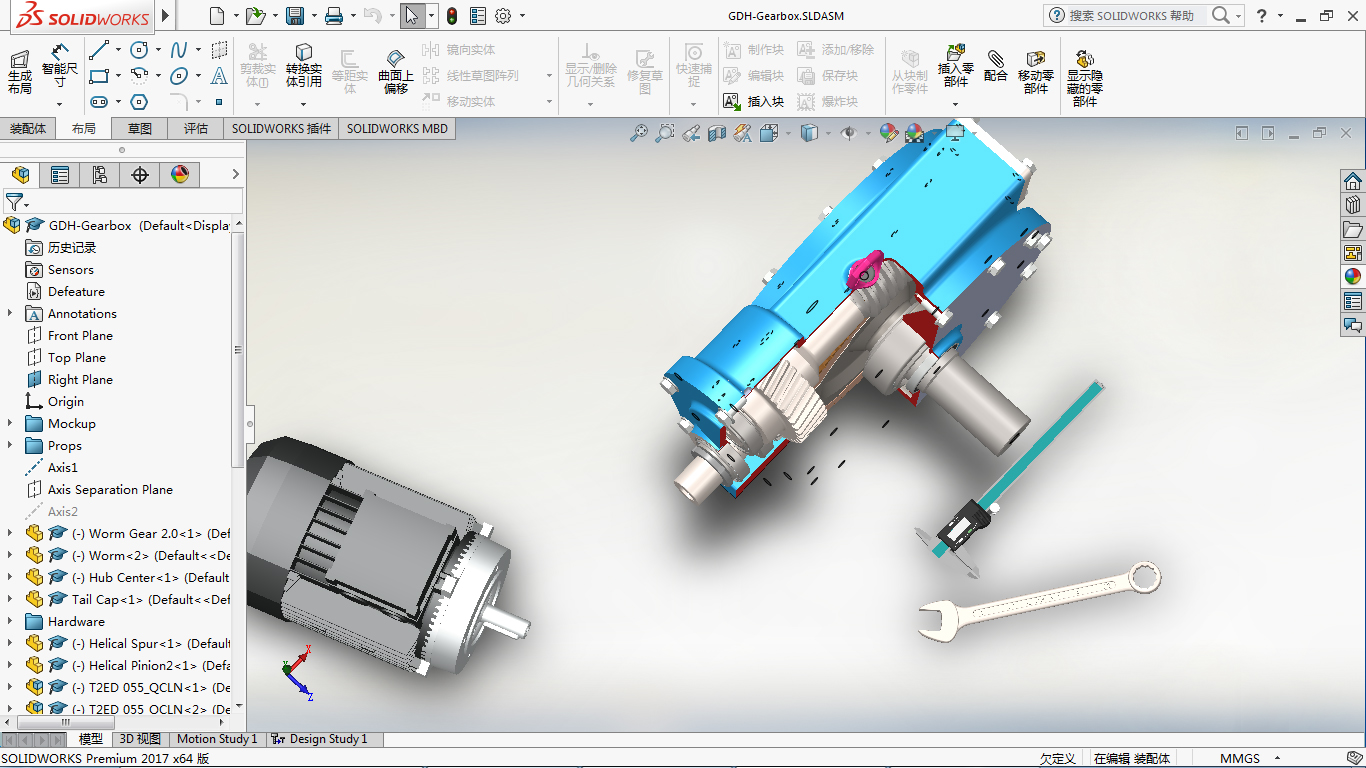Open the Insert Components dropdown arrow

955,104
